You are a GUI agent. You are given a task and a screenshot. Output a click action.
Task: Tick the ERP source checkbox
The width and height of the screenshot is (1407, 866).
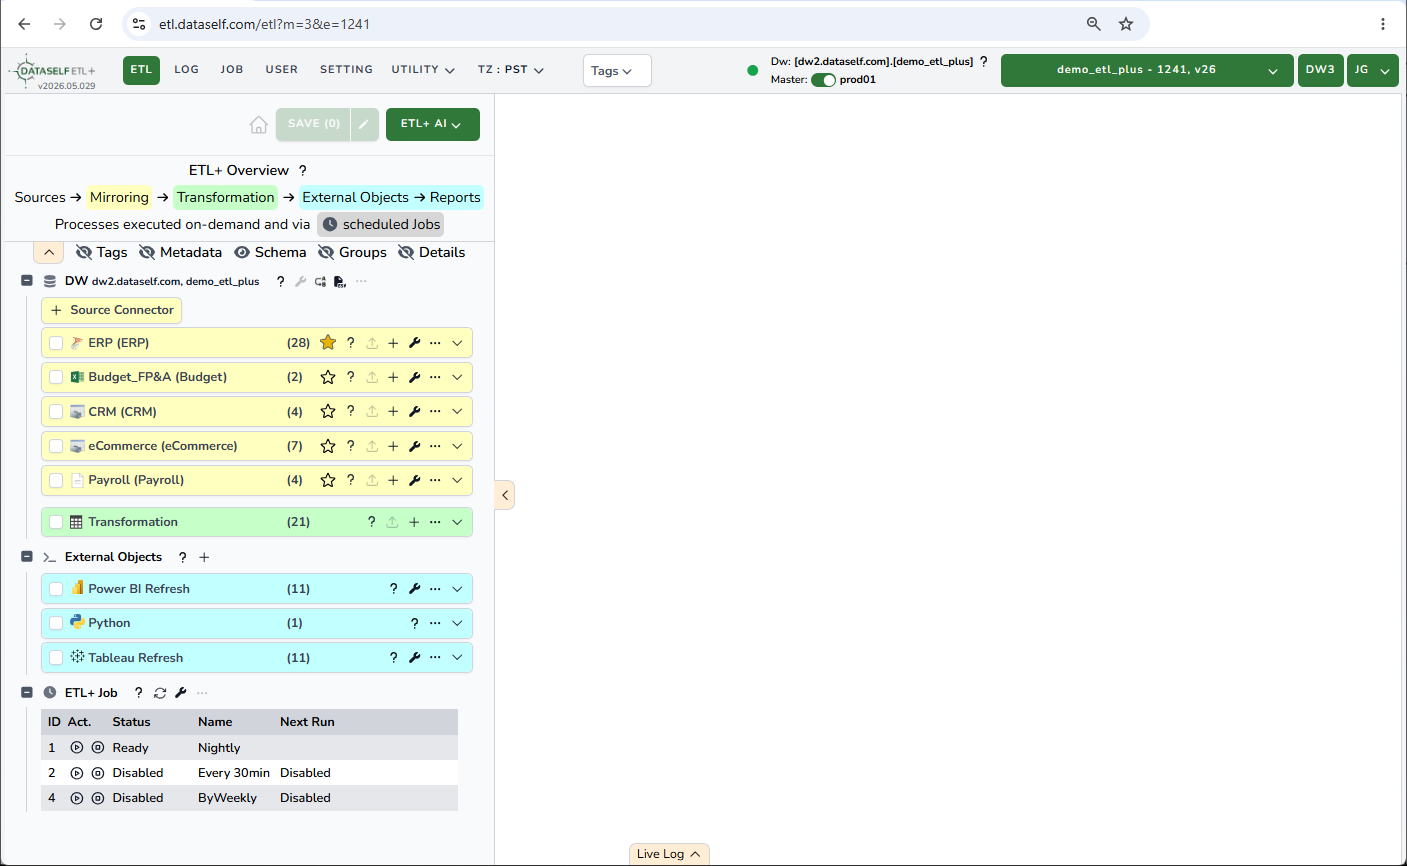[x=56, y=343]
